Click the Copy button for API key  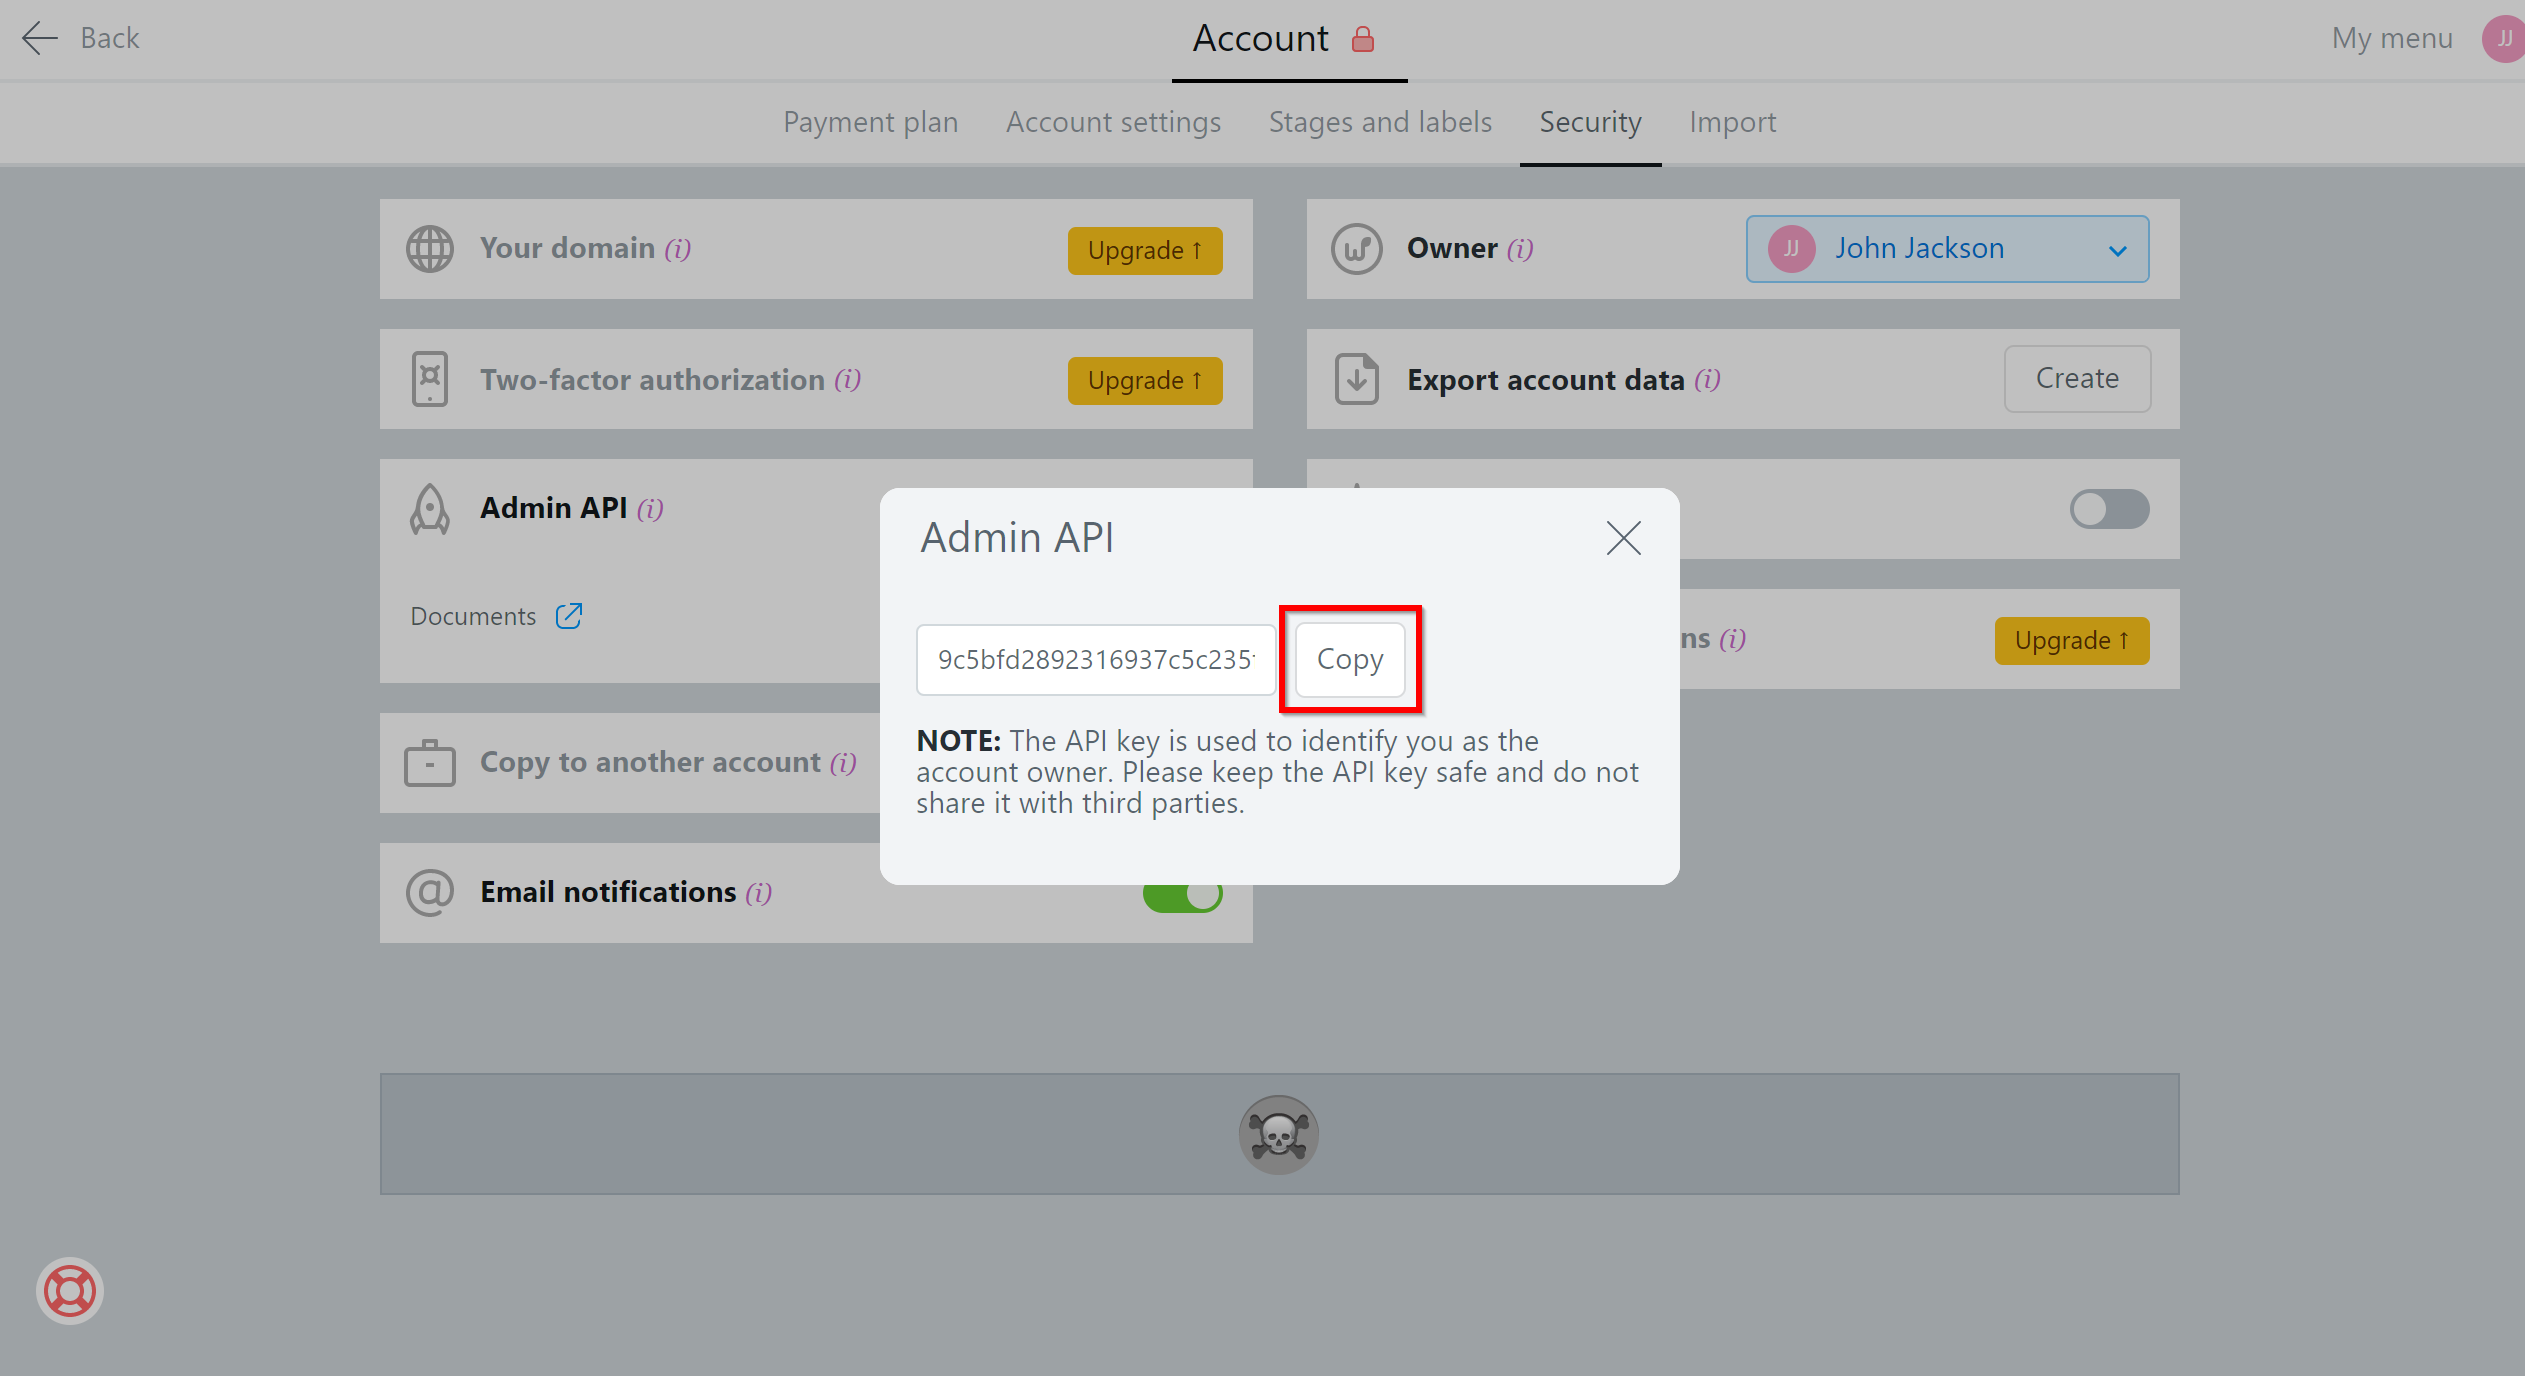(x=1350, y=659)
